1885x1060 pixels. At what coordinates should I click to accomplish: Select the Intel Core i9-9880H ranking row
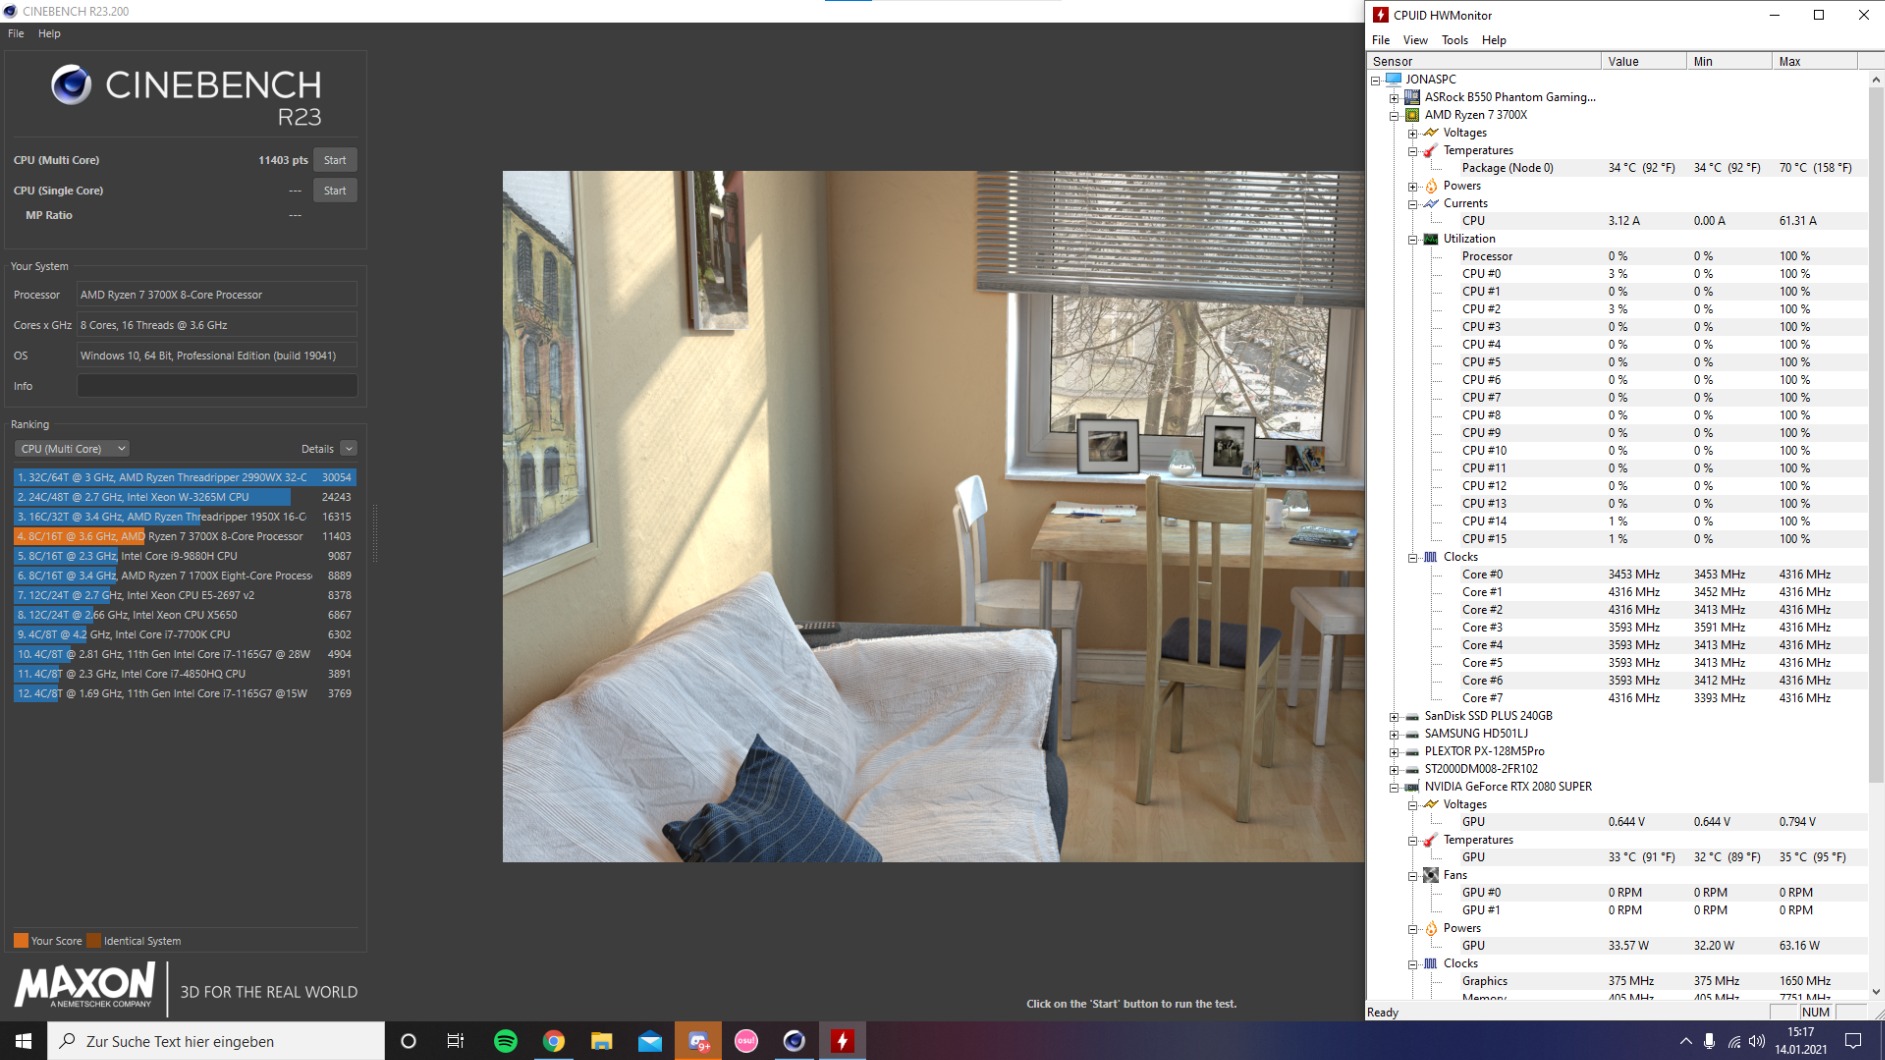point(185,556)
